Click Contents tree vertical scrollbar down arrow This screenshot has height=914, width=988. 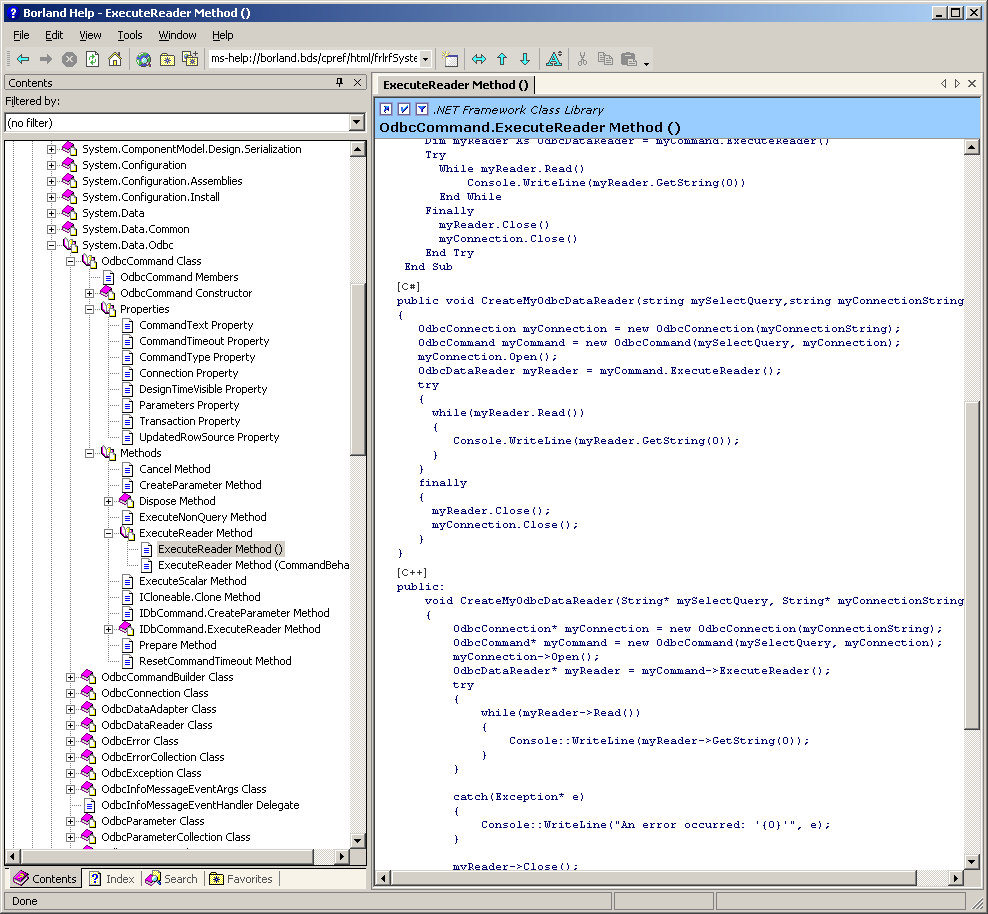coord(358,840)
